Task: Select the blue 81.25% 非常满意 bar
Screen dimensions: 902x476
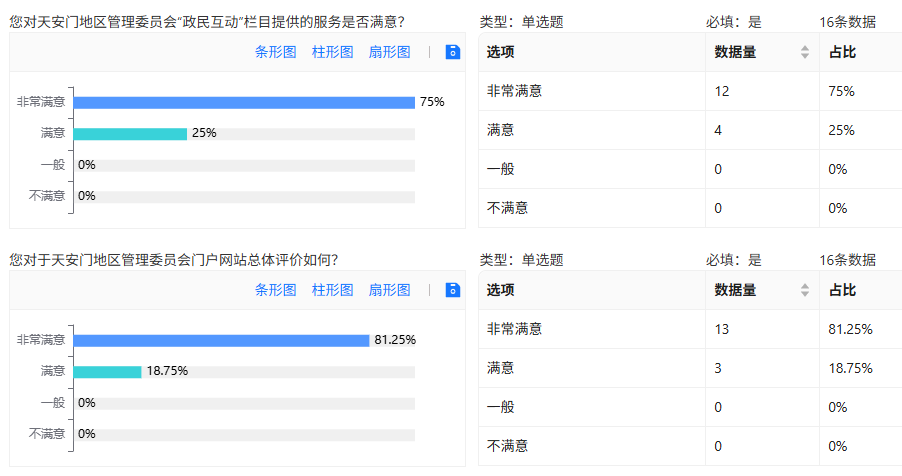Action: point(221,341)
